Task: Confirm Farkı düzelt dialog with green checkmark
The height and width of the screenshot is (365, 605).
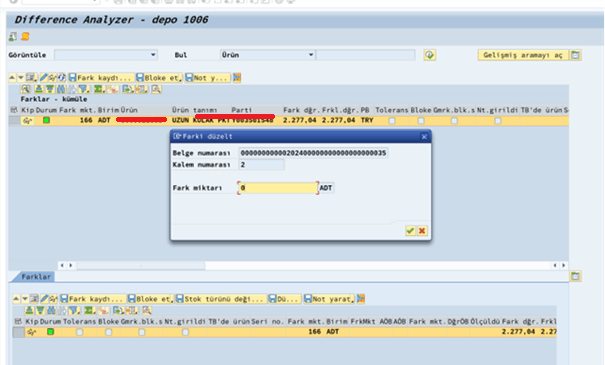Action: point(410,231)
